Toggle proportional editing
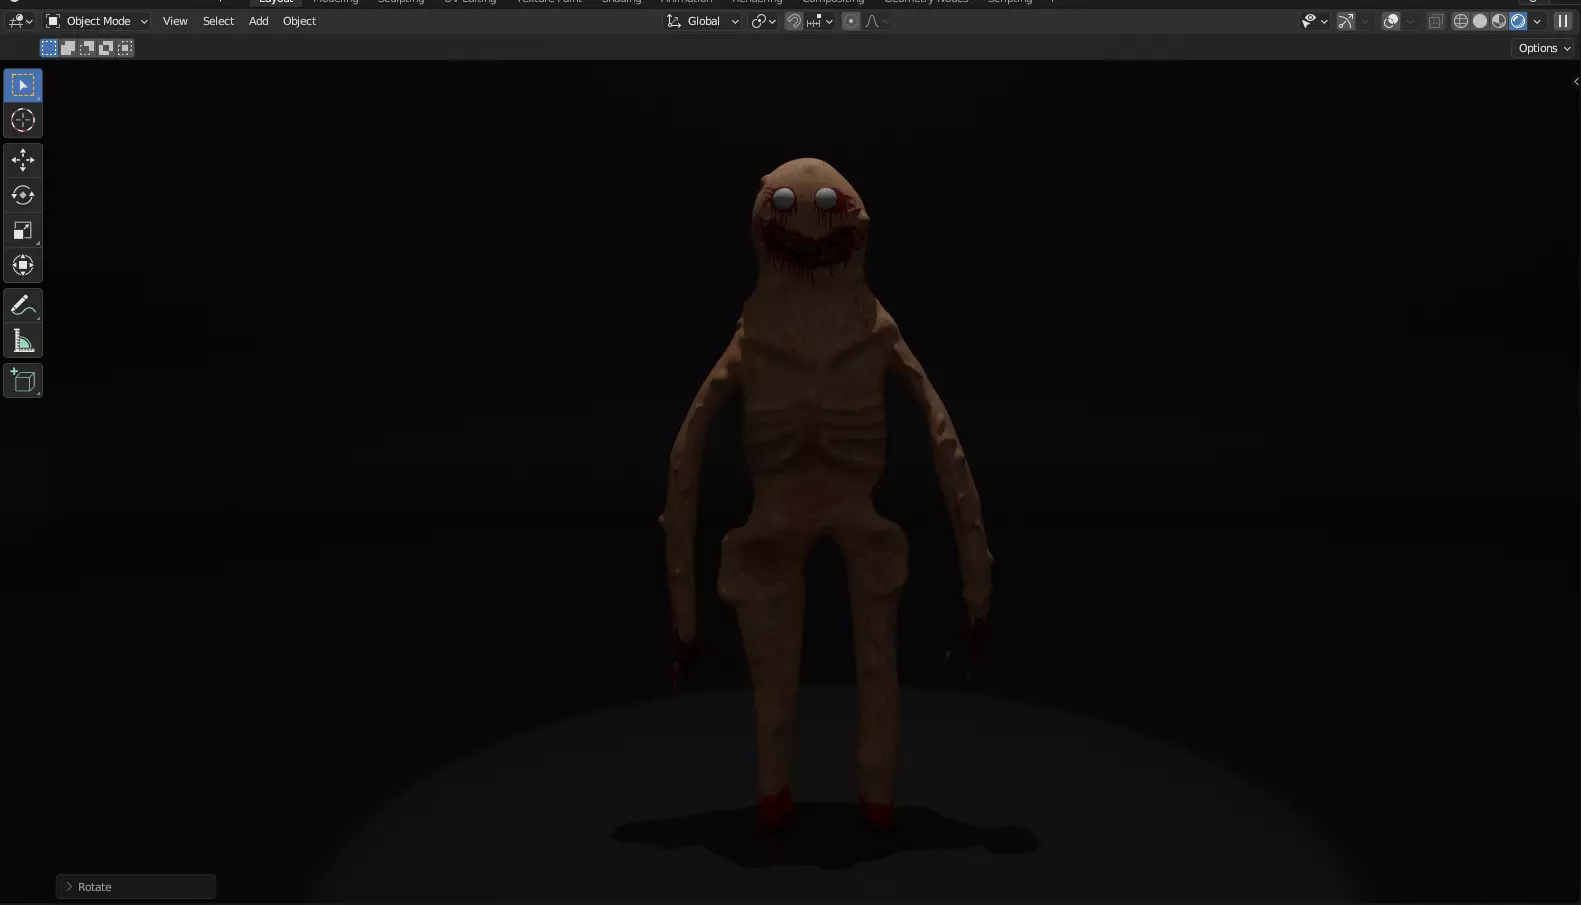 coord(851,21)
